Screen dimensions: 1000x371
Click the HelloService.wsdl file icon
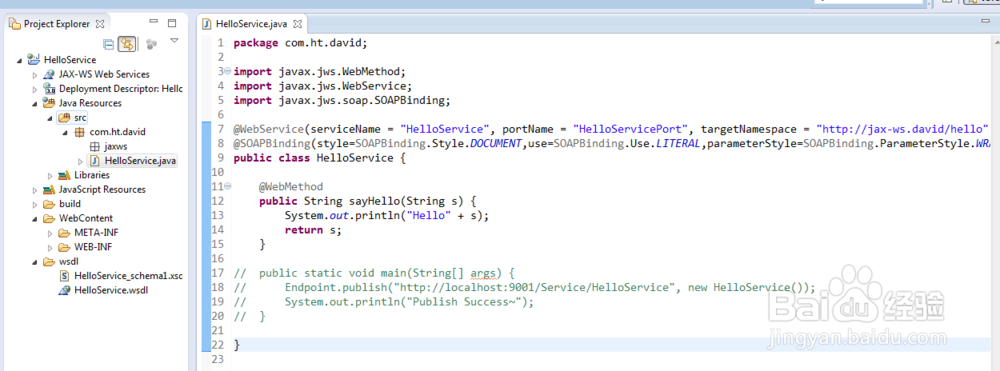(x=64, y=291)
